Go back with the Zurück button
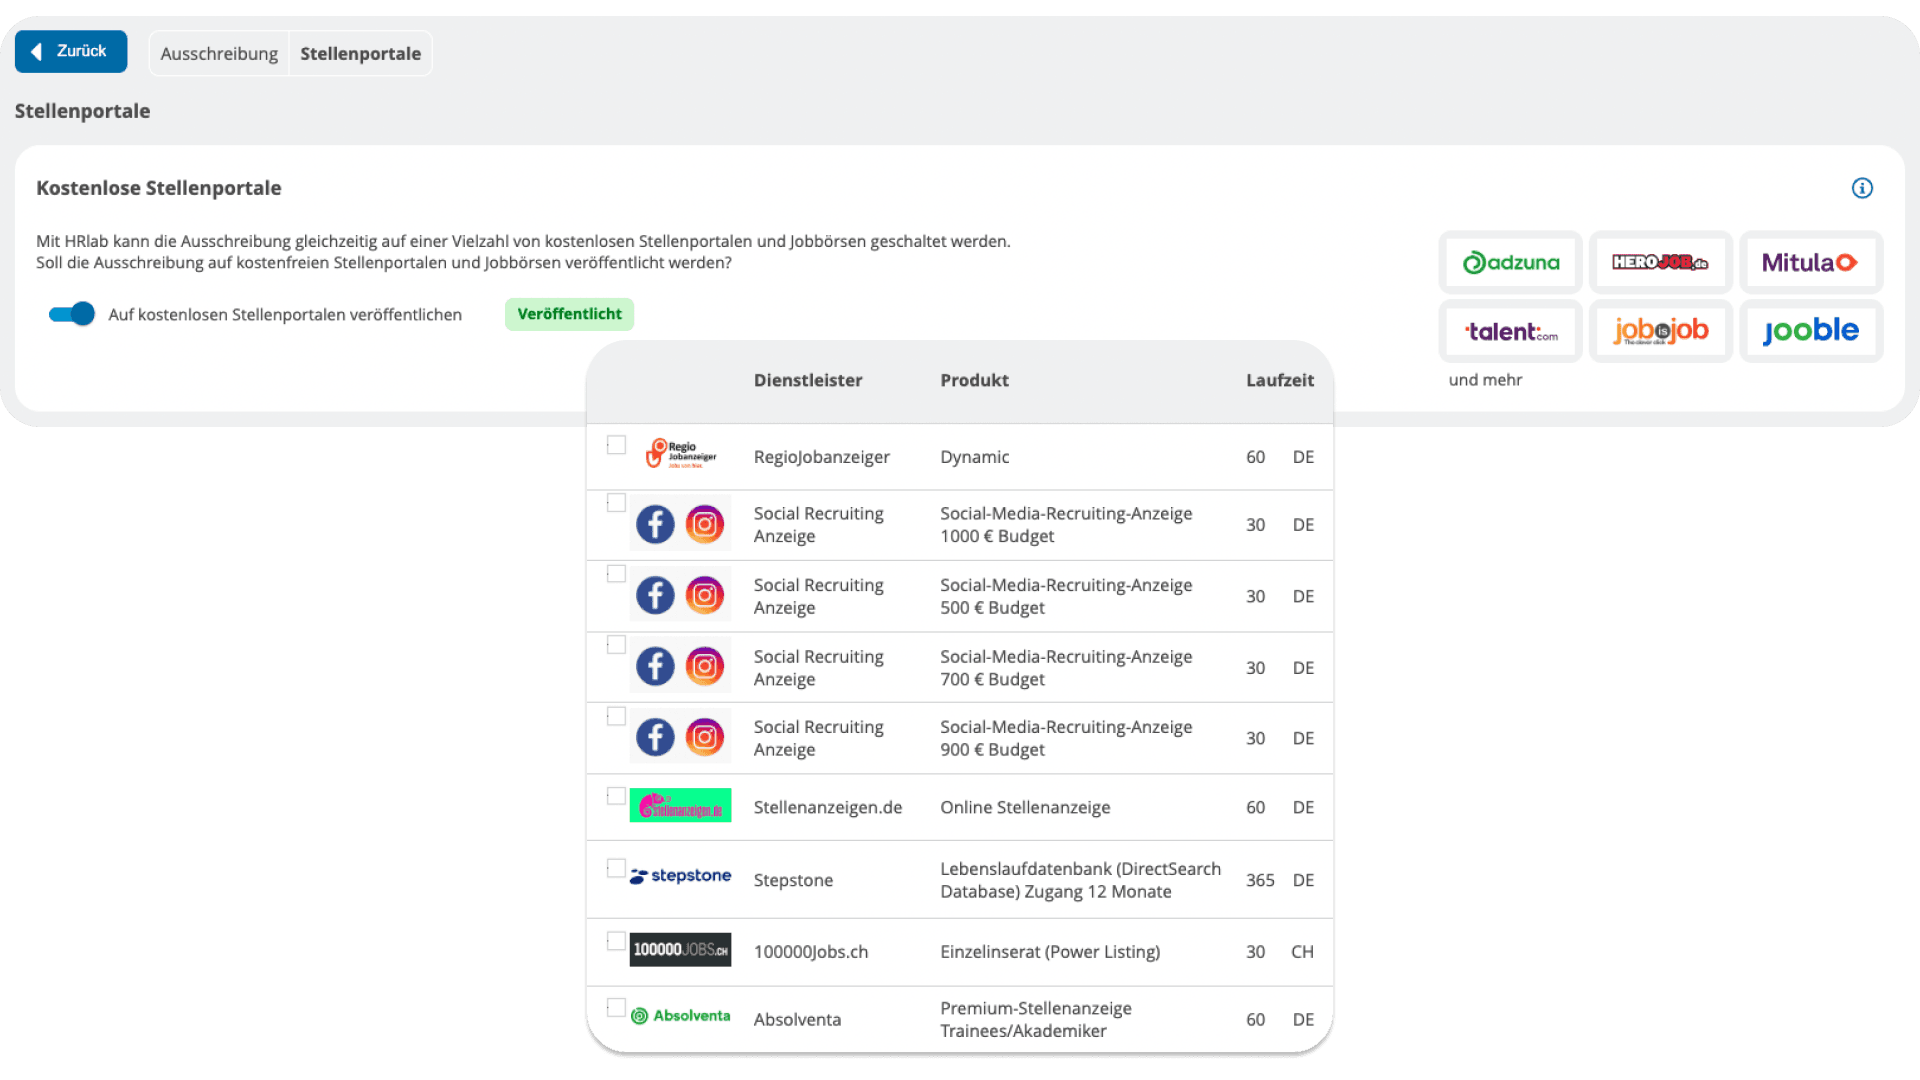Image resolution: width=1920 pixels, height=1080 pixels. point(71,51)
